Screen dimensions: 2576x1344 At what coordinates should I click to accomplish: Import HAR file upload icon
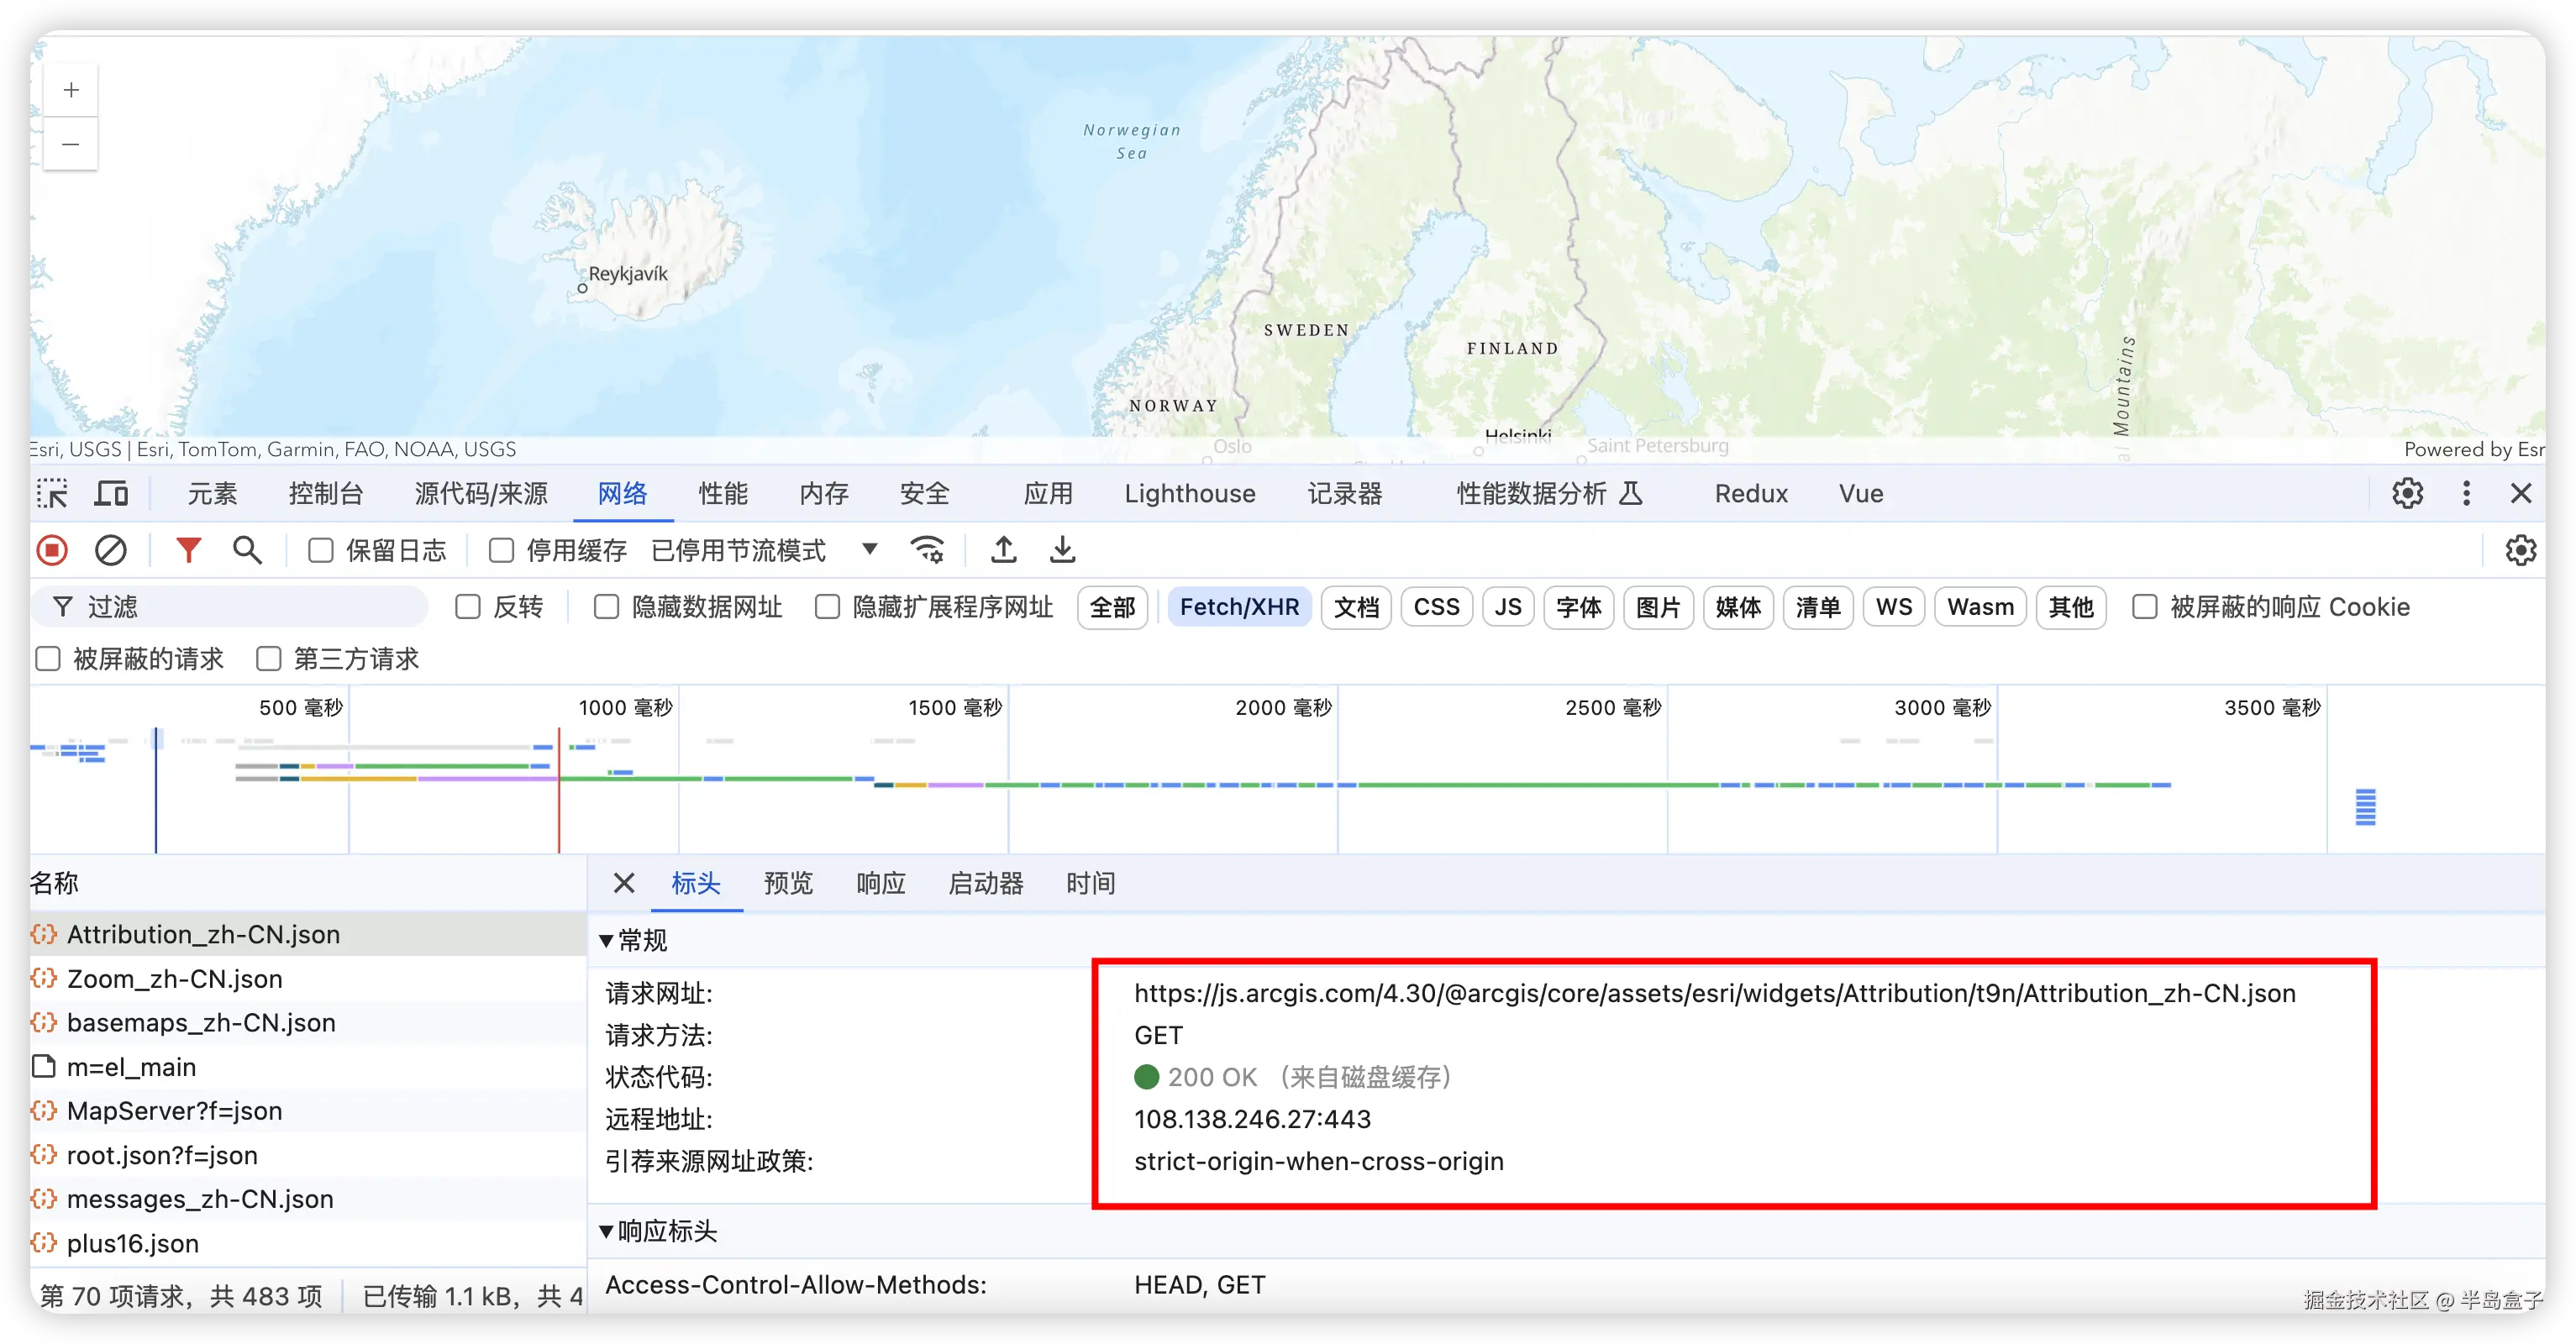1003,550
